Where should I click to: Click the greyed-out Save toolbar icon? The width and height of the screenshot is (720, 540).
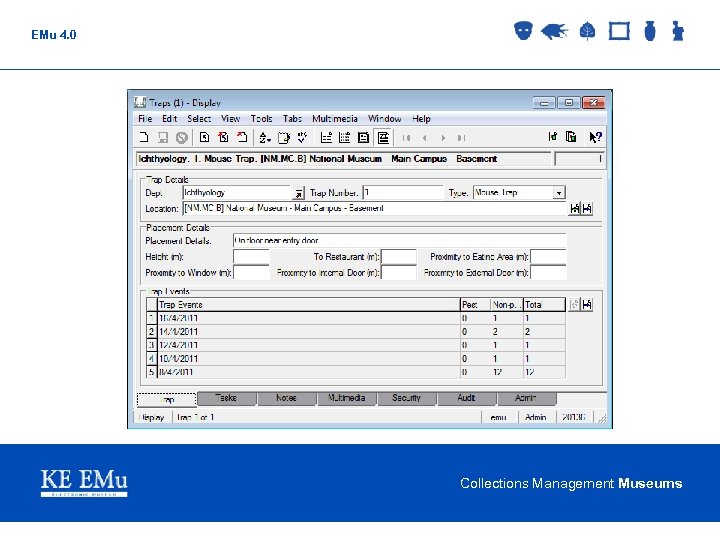[x=163, y=137]
